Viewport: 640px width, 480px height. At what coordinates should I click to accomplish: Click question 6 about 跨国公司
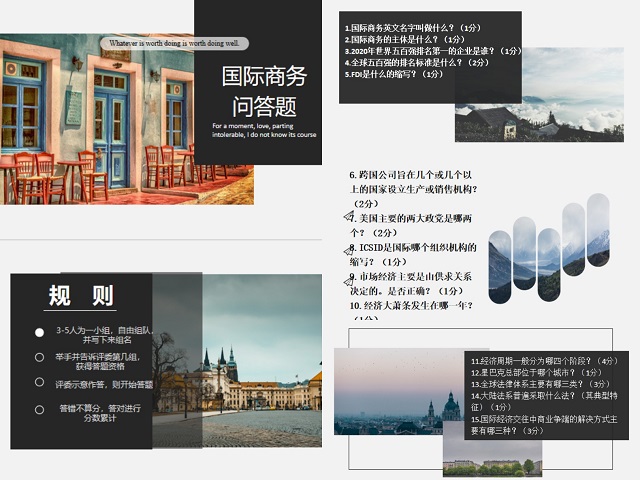pos(413,189)
